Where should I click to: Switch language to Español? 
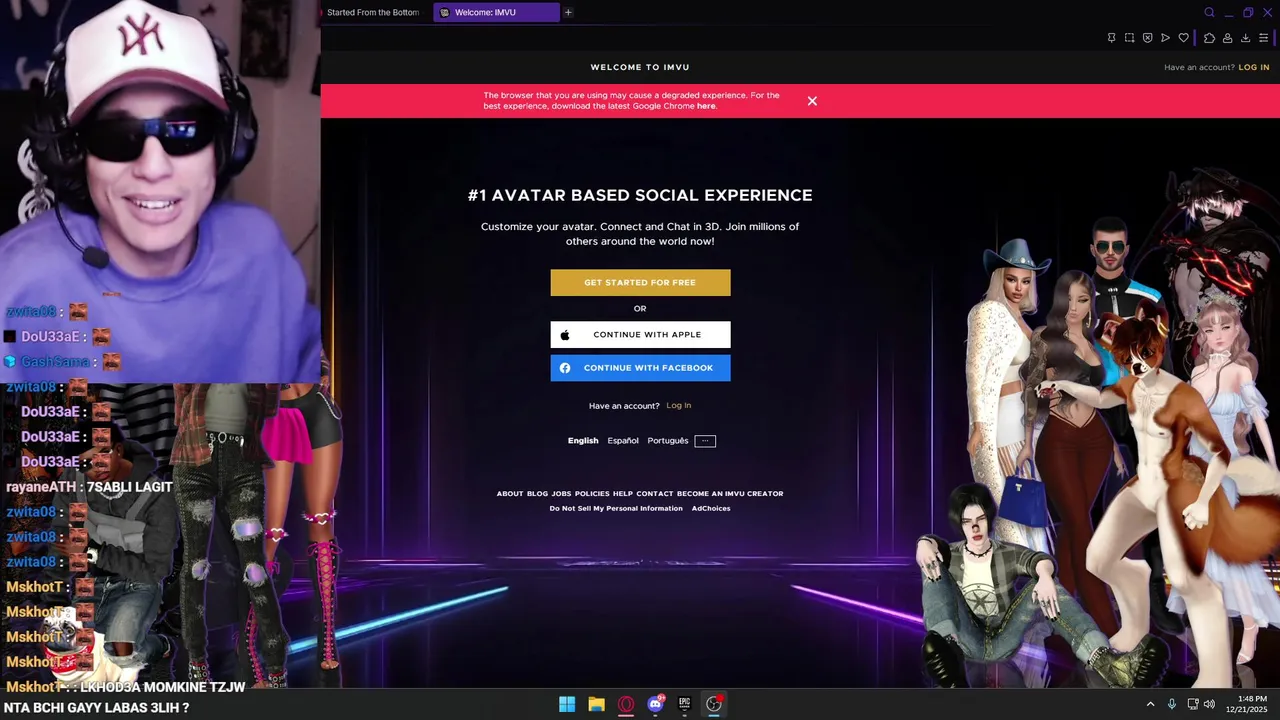(x=623, y=441)
